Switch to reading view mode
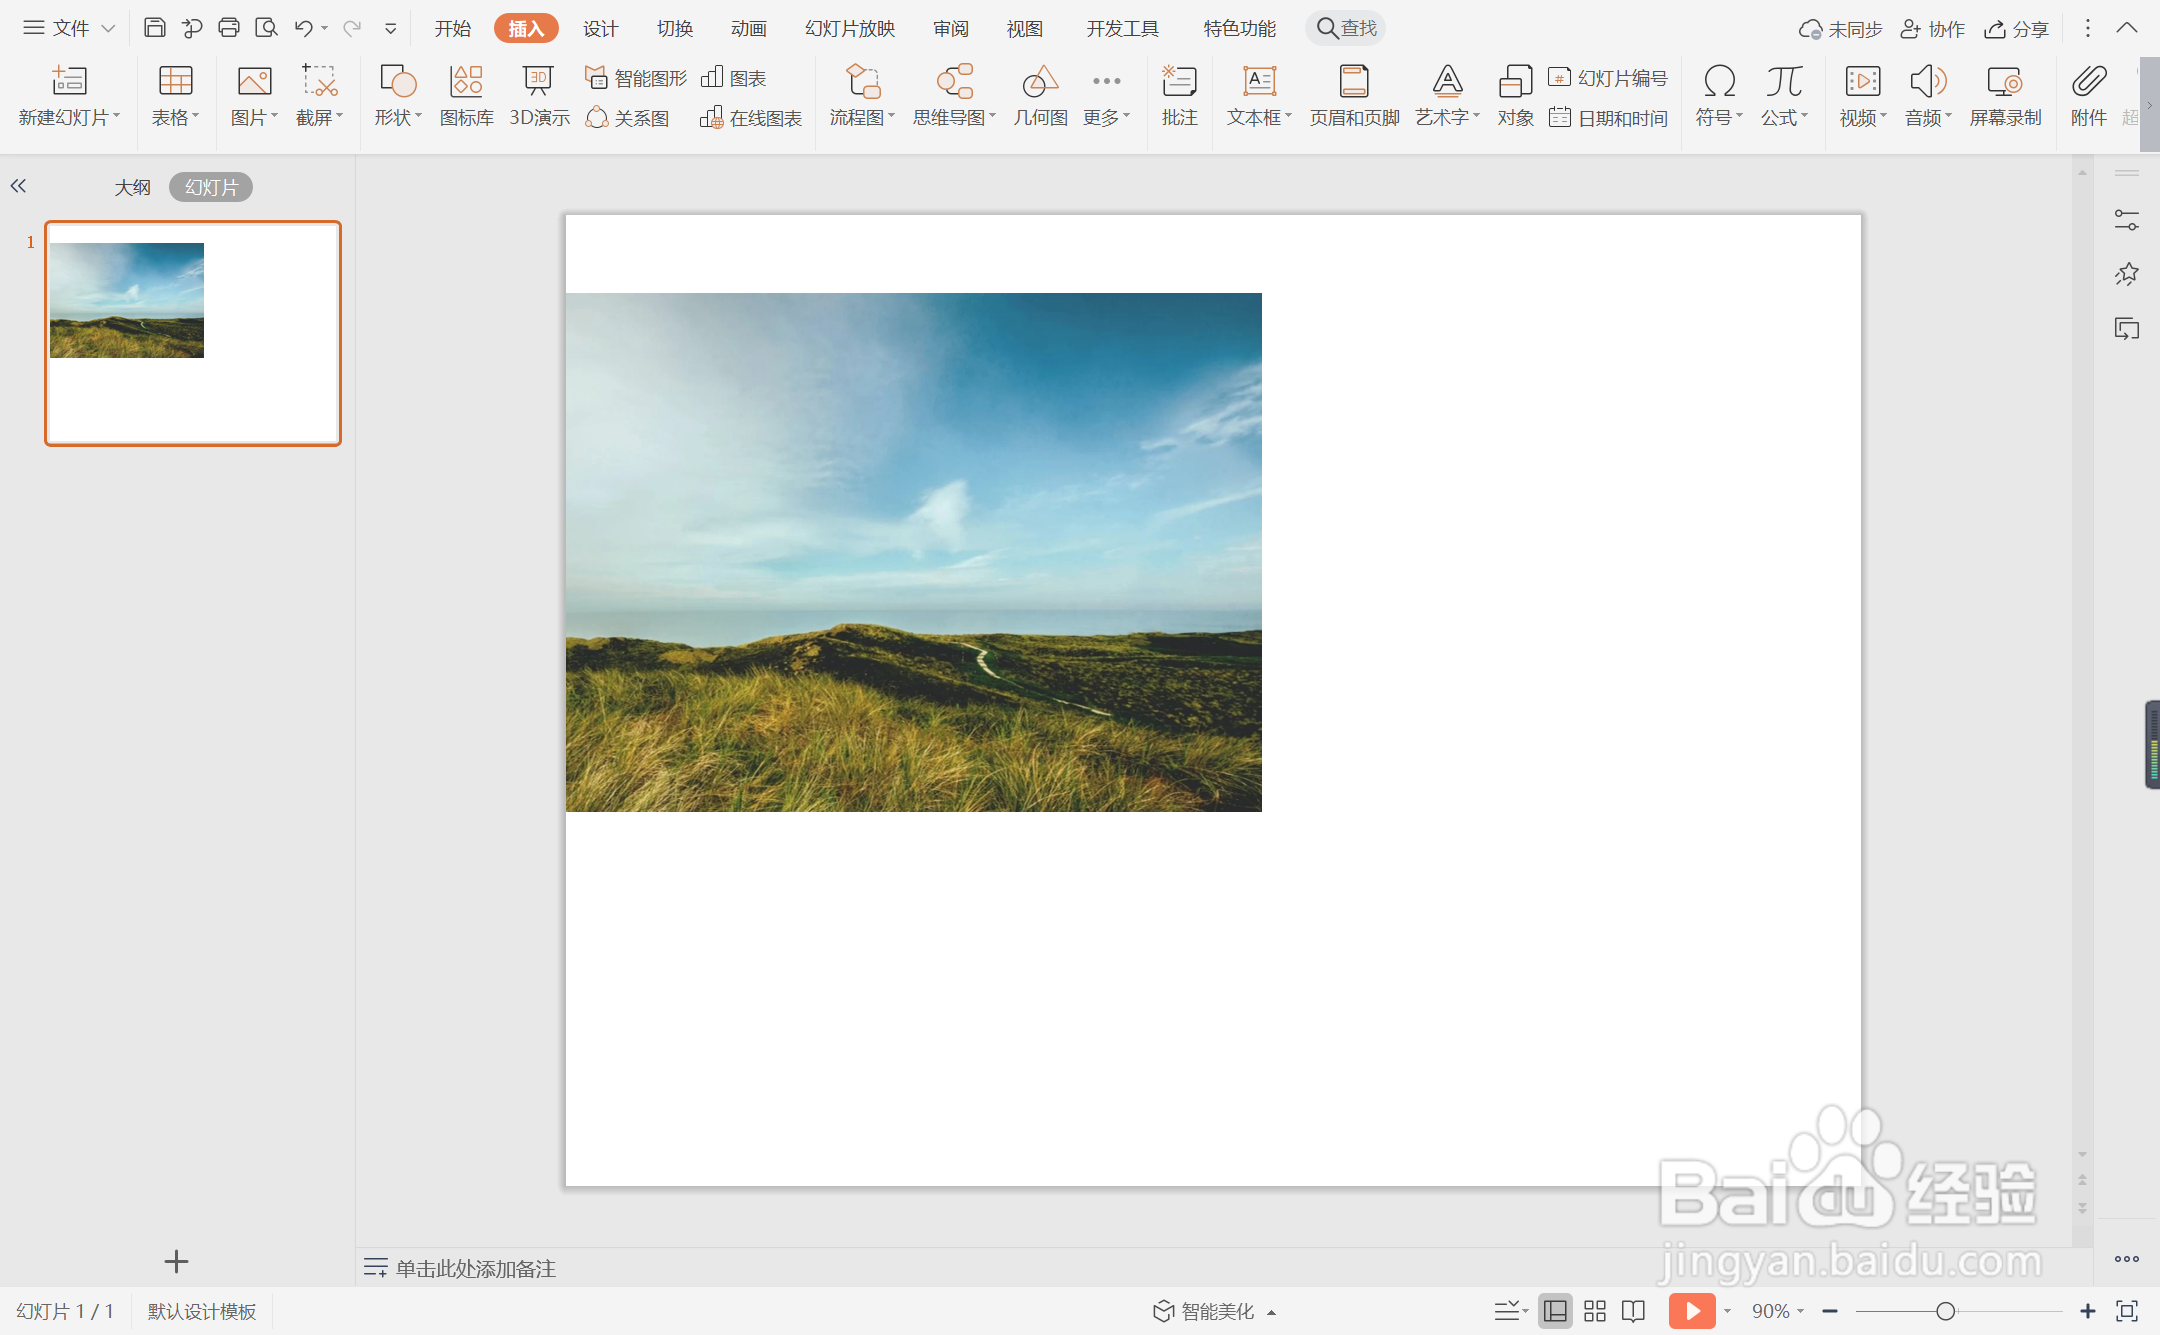The image size is (2160, 1335). (1634, 1311)
